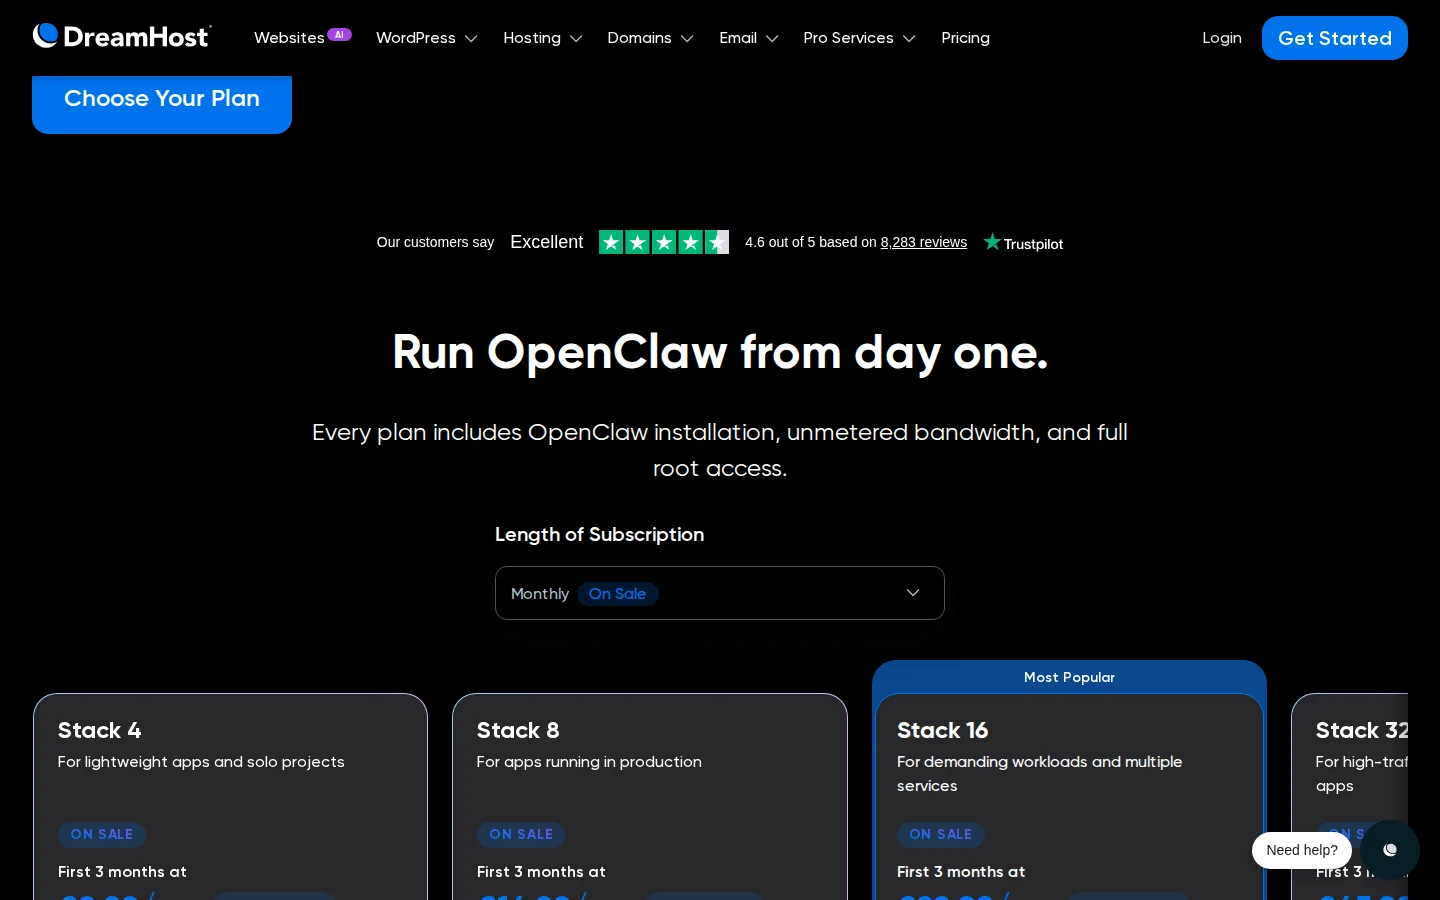Click "First 3 months at" in Stack 16
The width and height of the screenshot is (1440, 900).
click(x=961, y=872)
